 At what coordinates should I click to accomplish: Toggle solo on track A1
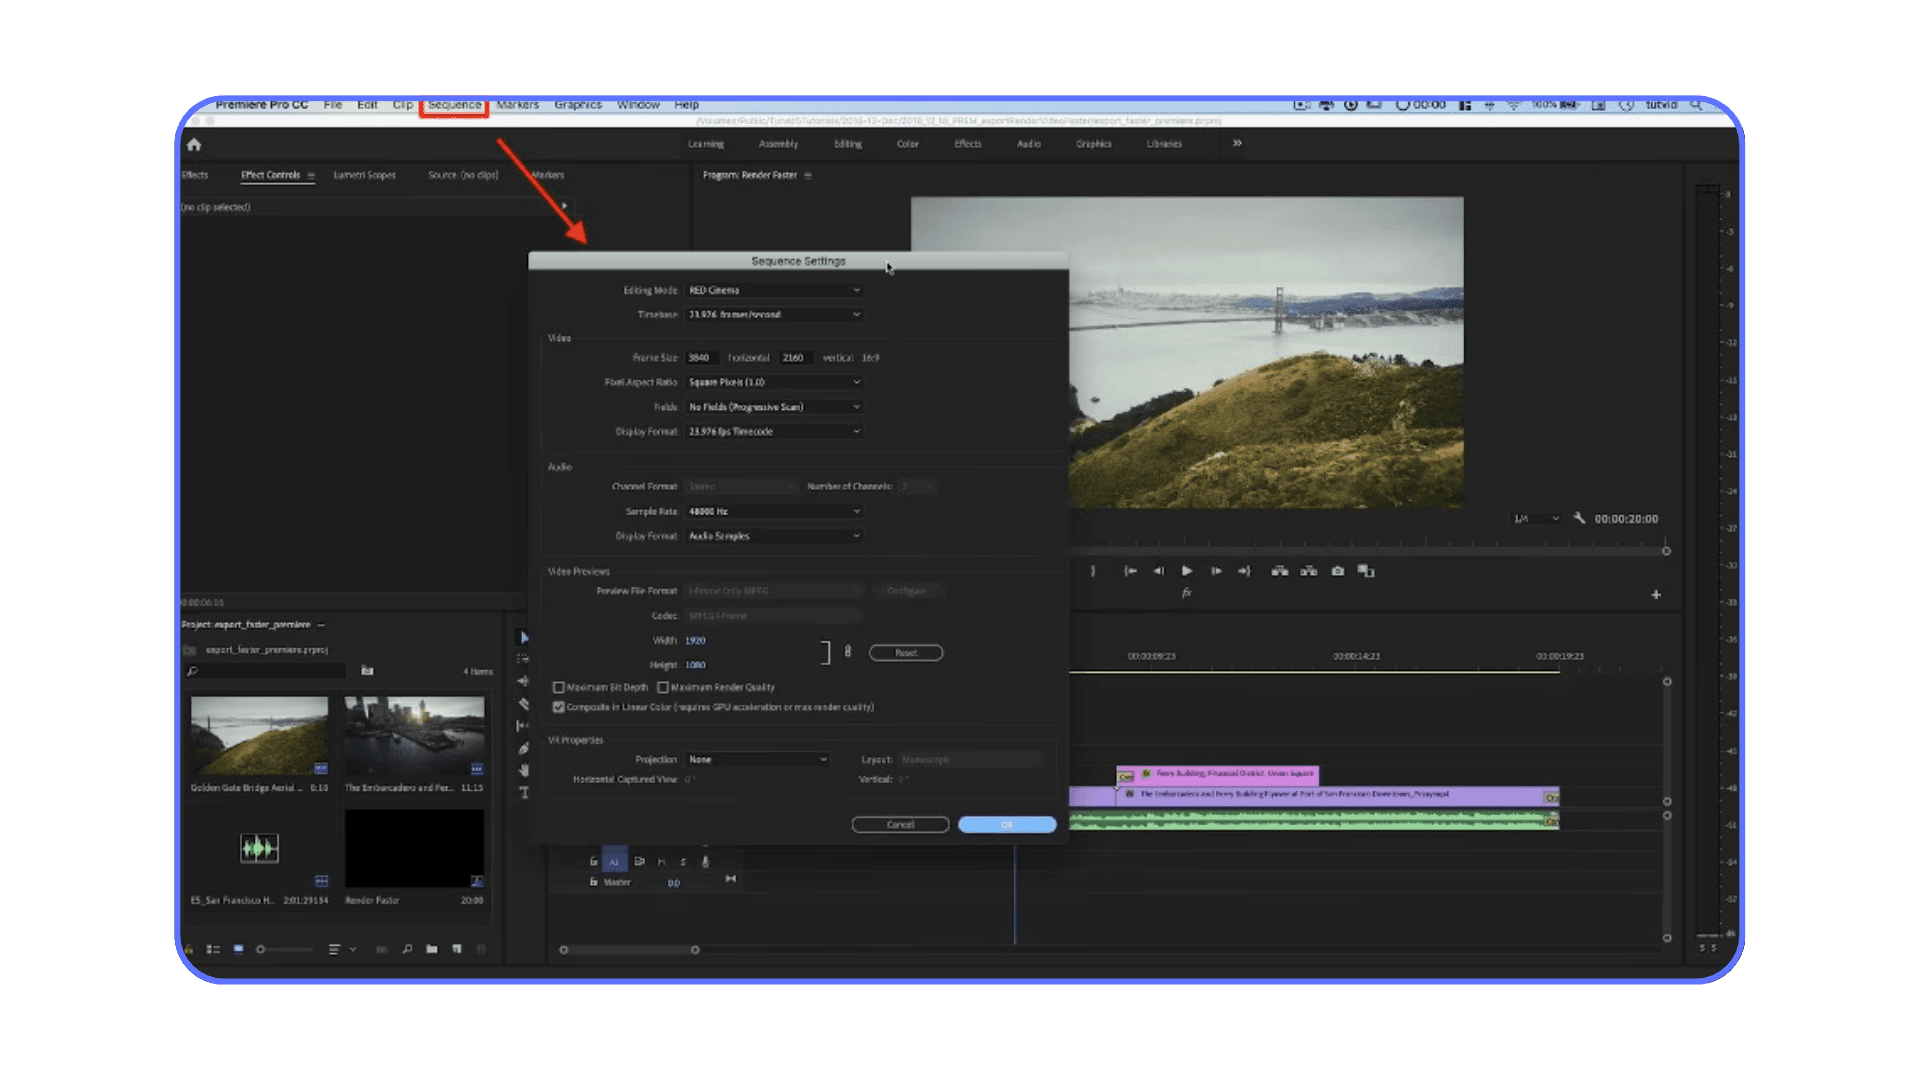(x=683, y=861)
